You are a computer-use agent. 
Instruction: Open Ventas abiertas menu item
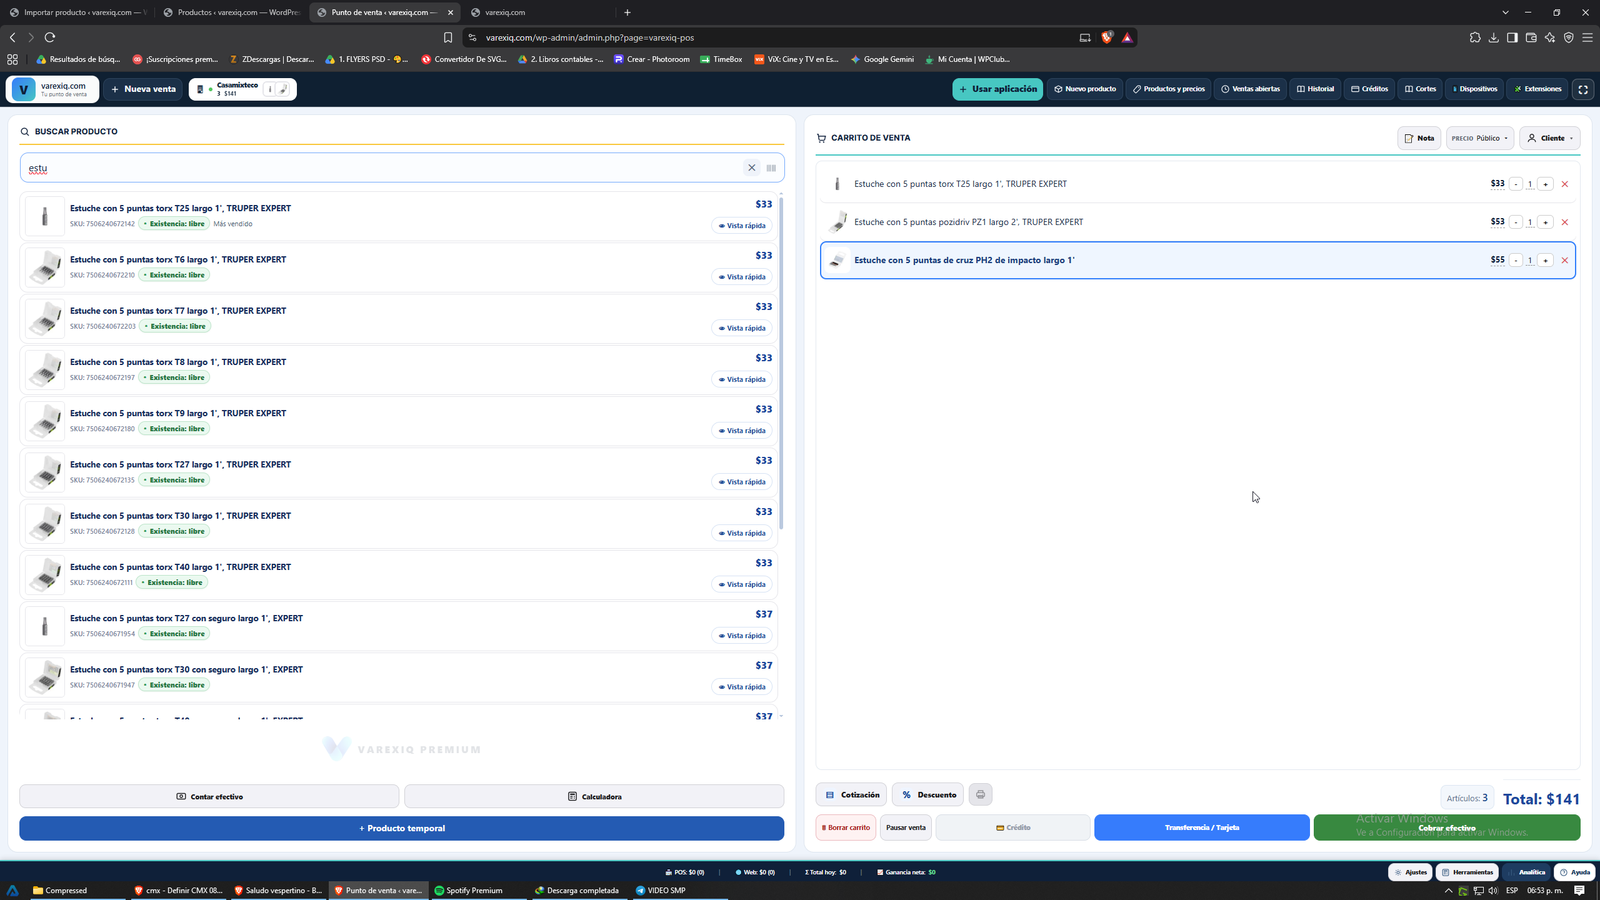click(1250, 89)
